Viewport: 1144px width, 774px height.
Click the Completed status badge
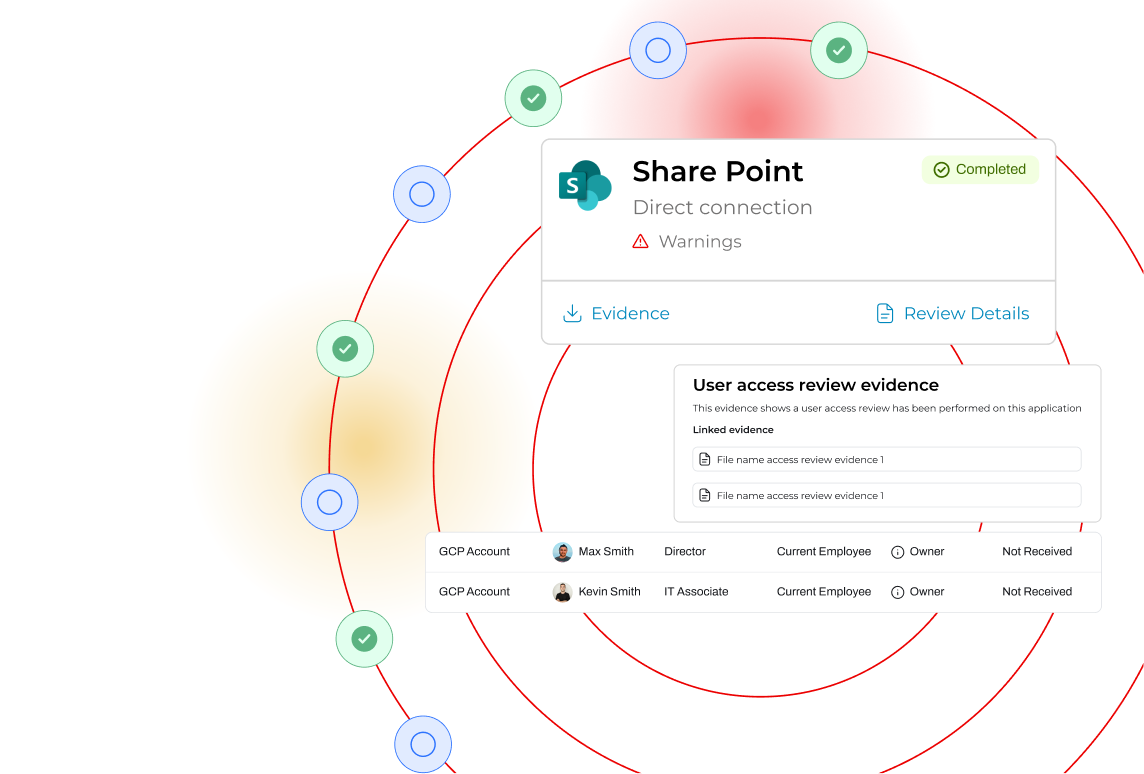981,170
